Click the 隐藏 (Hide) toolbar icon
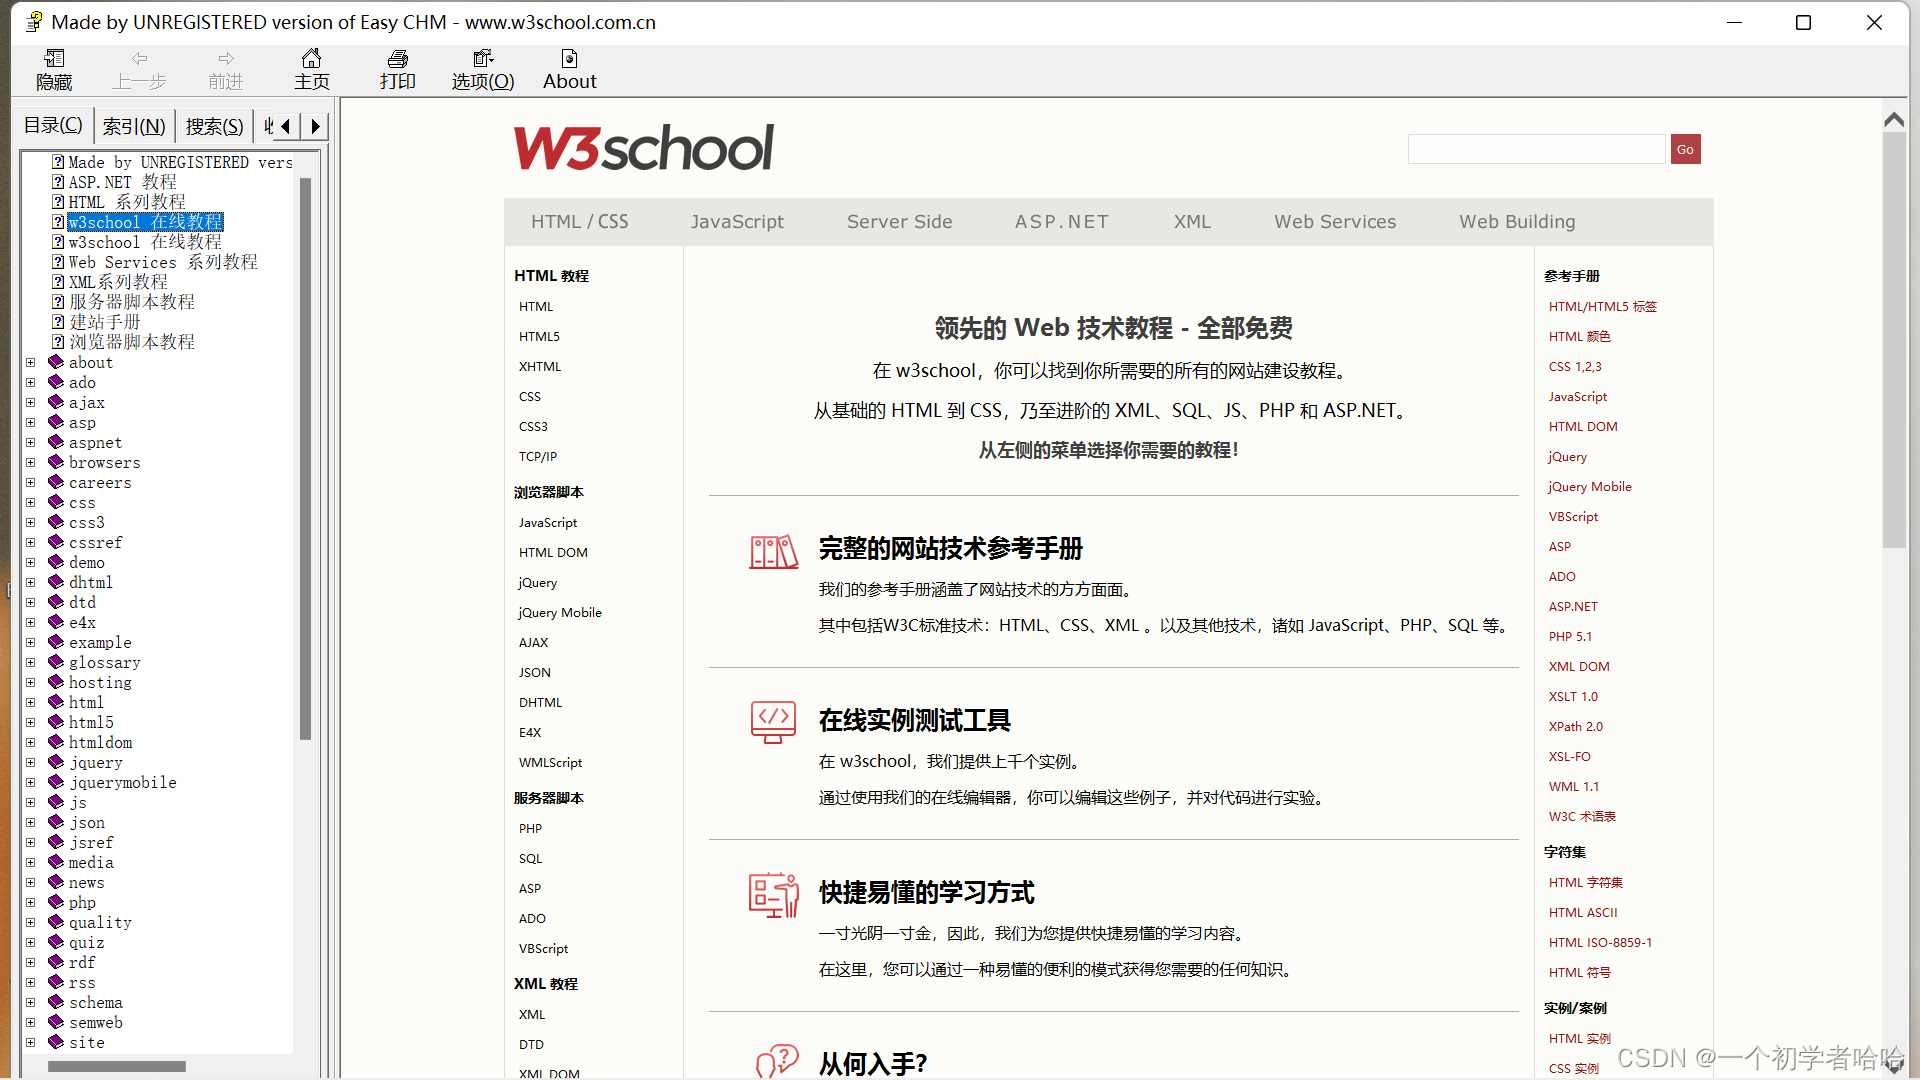Viewport: 1920px width, 1080px height. coord(53,70)
